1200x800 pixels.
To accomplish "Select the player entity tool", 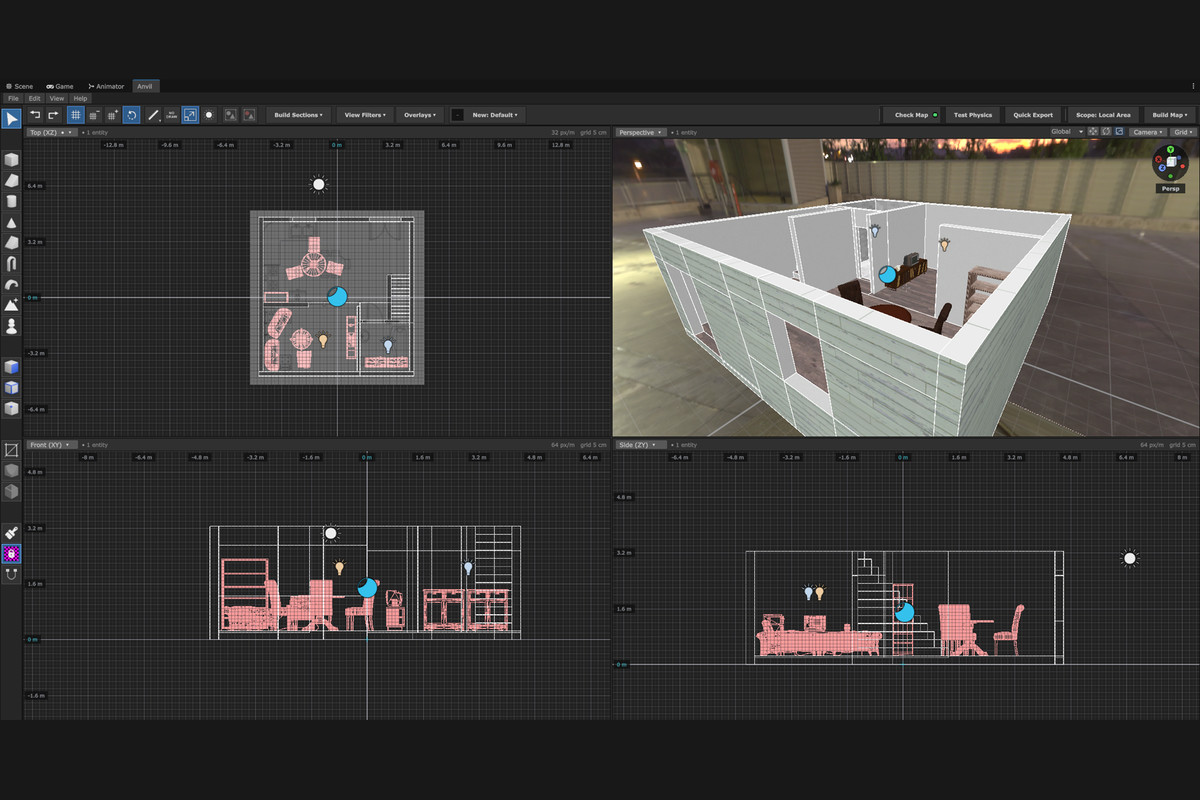I will pos(11,326).
